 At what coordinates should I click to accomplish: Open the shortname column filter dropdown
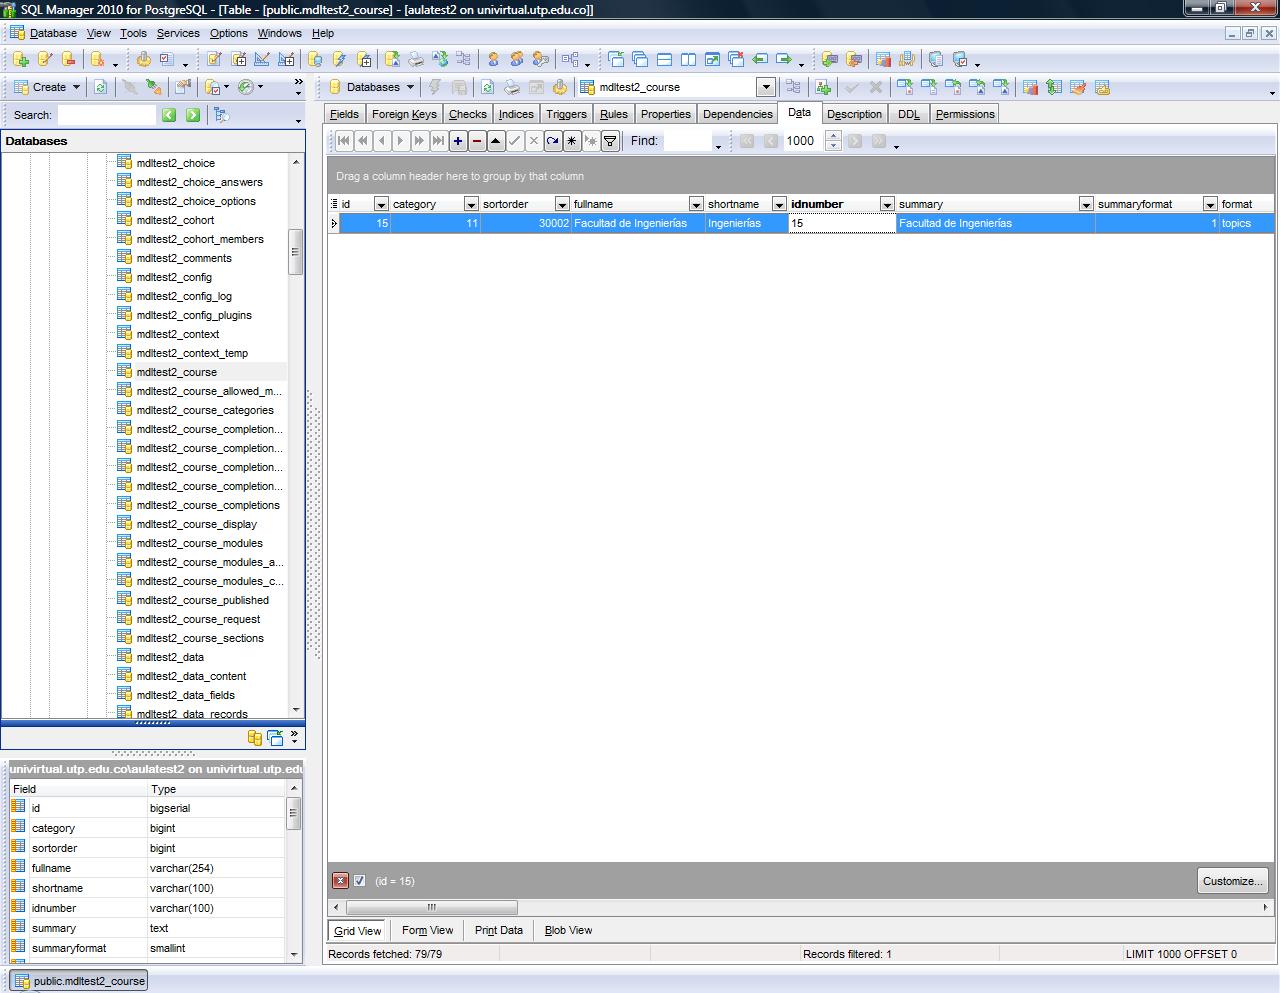(779, 204)
